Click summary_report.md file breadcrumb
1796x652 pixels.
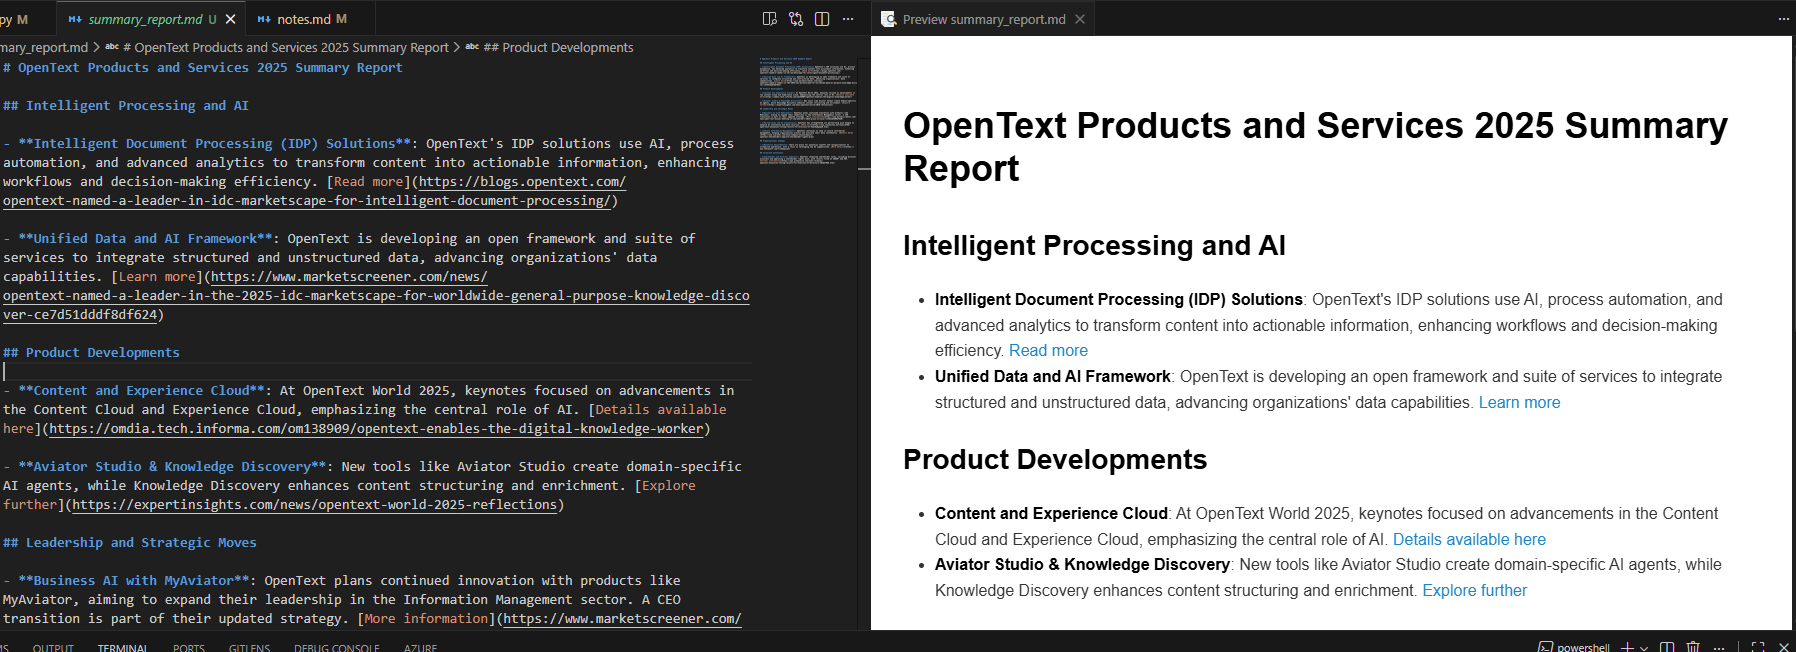coord(44,47)
